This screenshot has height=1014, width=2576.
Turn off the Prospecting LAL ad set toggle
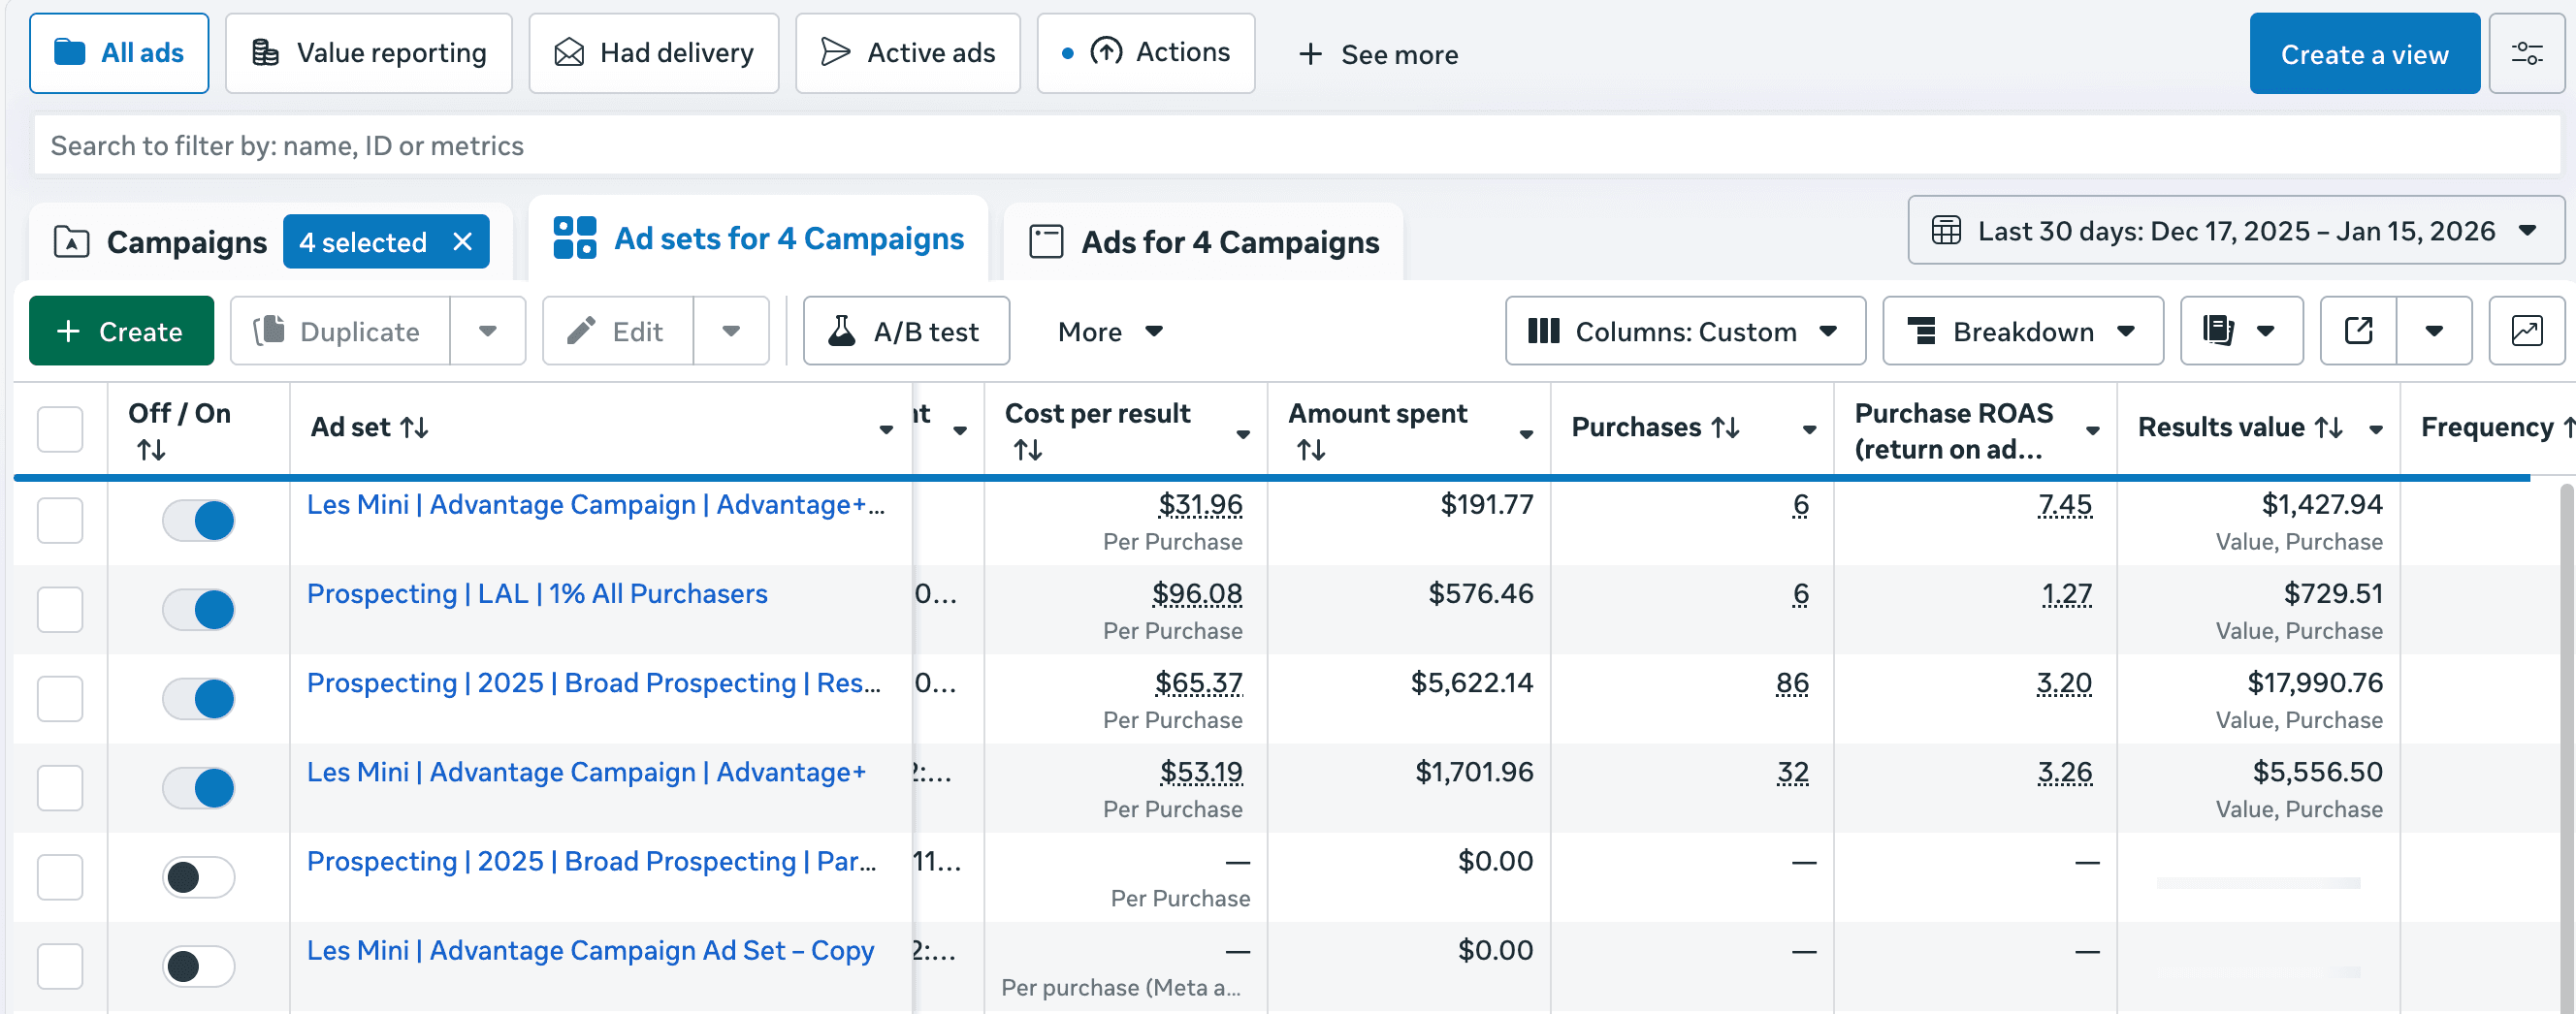[x=199, y=609]
